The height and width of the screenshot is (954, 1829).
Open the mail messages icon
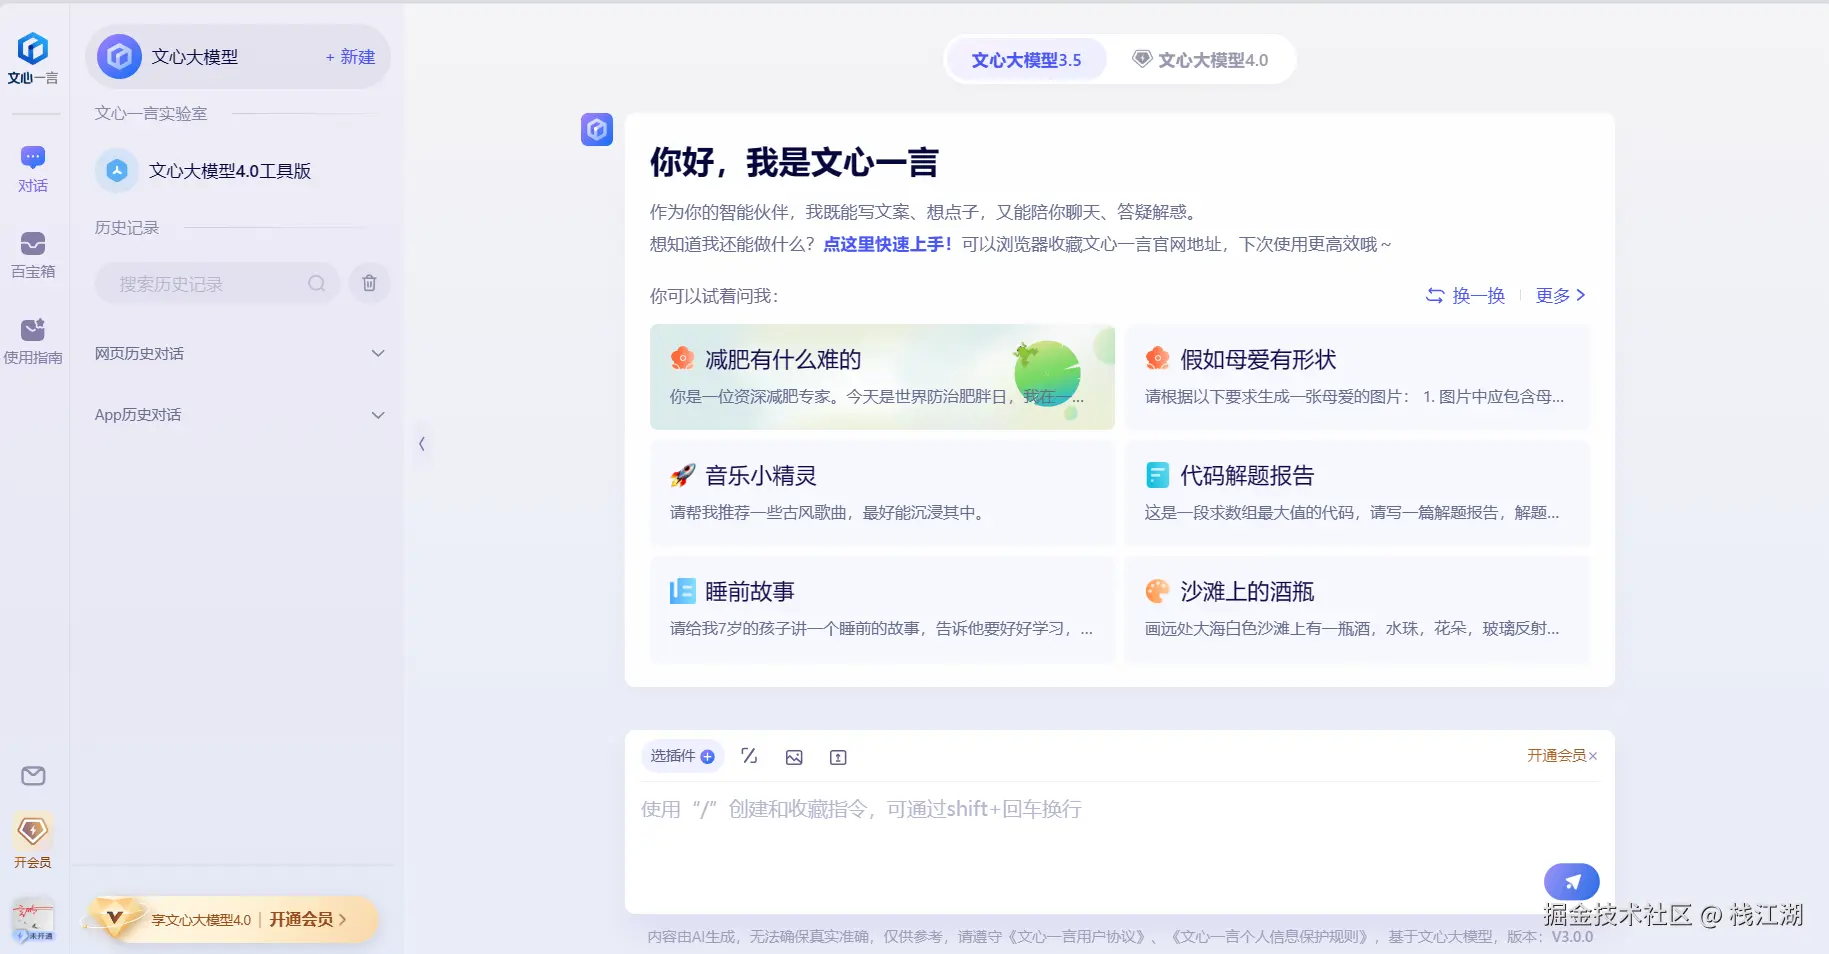tap(33, 776)
